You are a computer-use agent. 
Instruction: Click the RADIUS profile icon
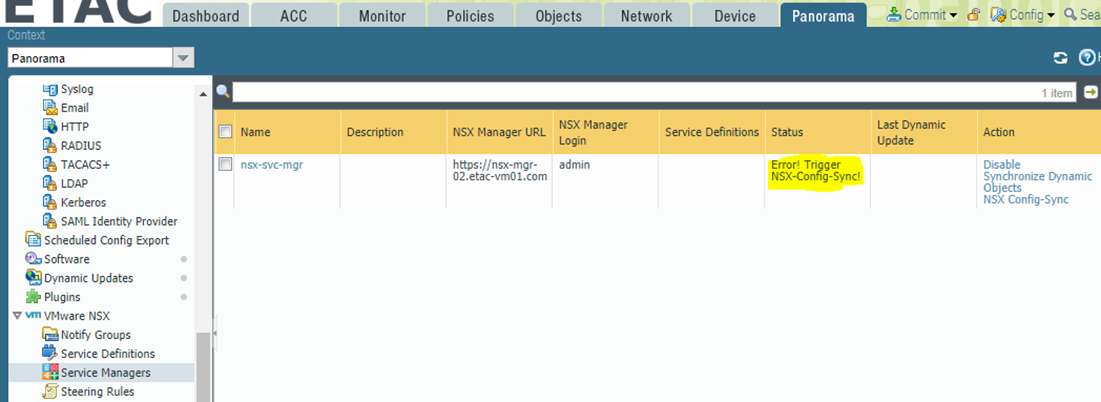click(x=50, y=146)
